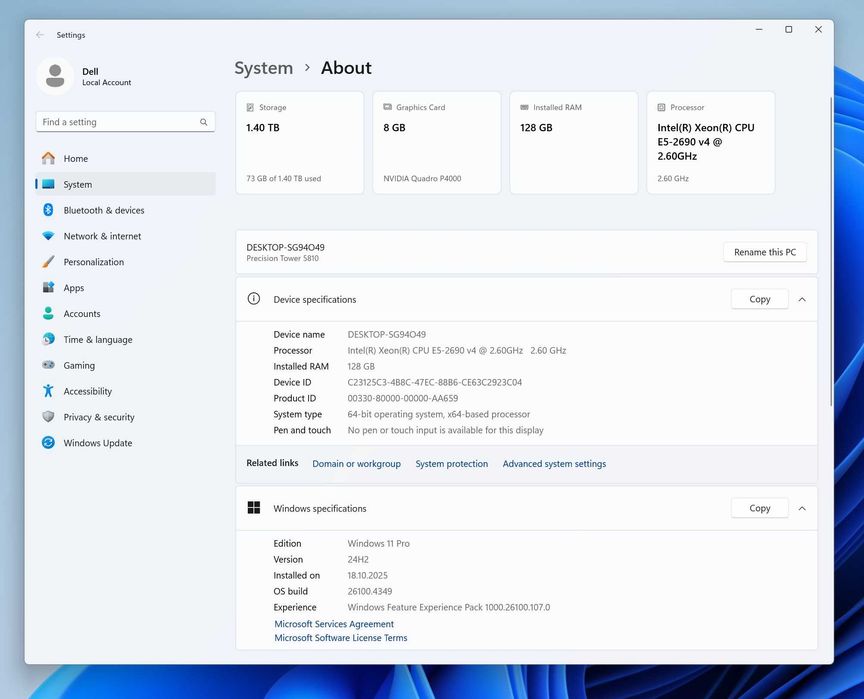Click the Device name value DESKTOP-SG94O49

[x=386, y=334]
